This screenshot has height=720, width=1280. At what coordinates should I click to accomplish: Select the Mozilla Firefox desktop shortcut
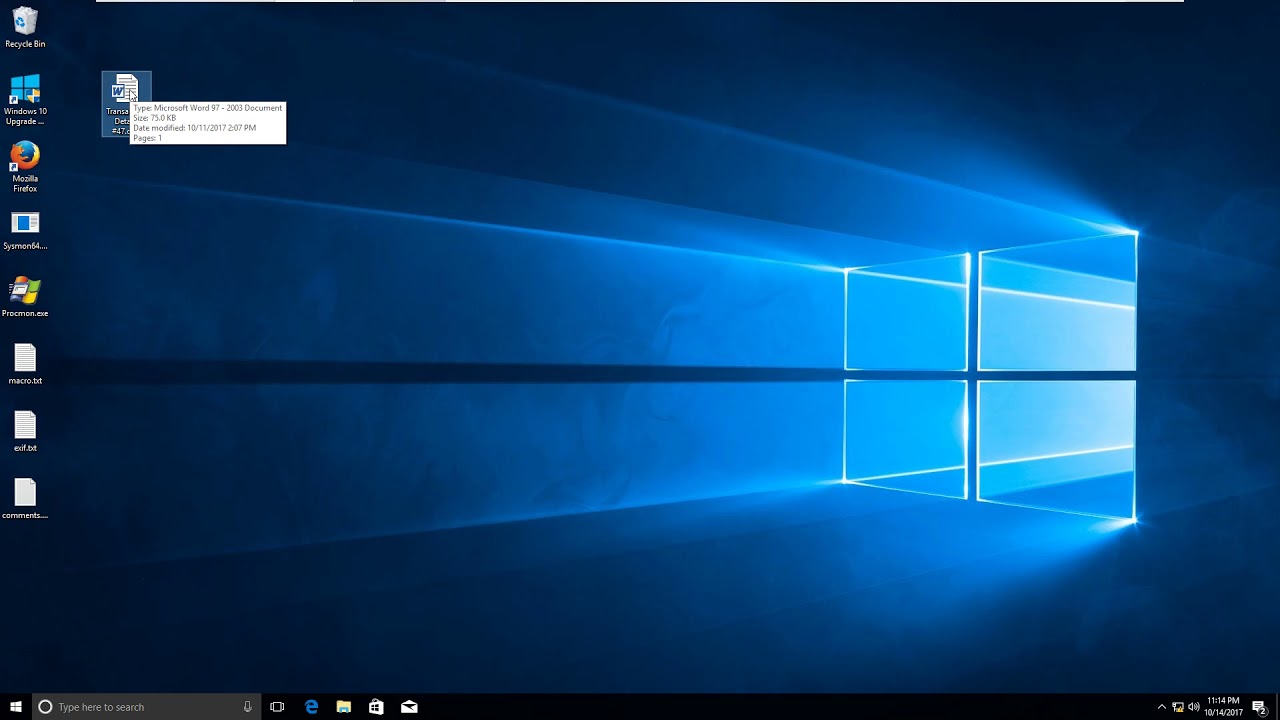click(x=25, y=166)
